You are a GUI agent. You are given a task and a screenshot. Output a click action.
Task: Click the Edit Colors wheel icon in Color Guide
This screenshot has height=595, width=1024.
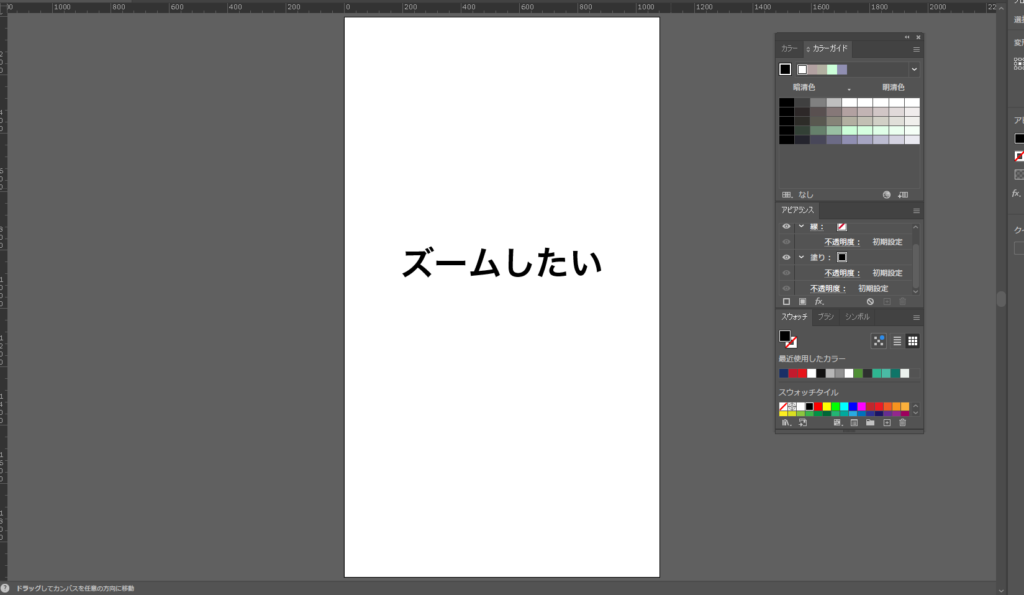tap(886, 195)
